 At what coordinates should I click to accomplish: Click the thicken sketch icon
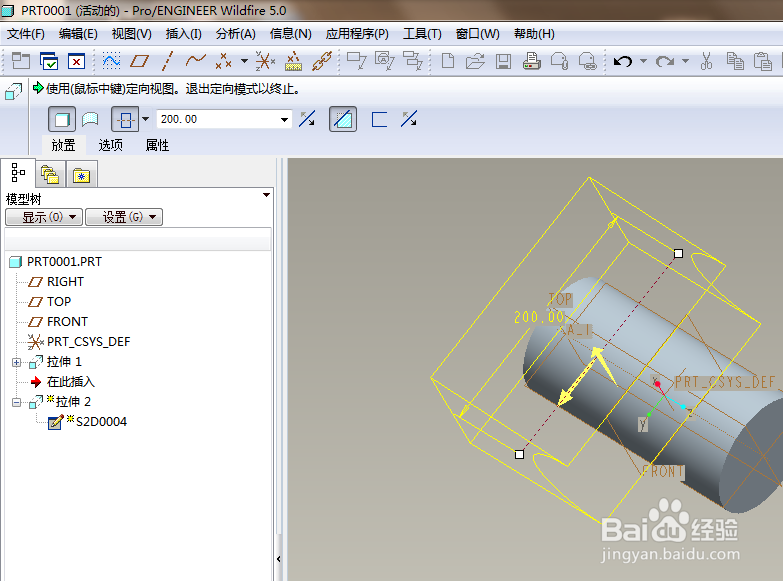coord(380,119)
